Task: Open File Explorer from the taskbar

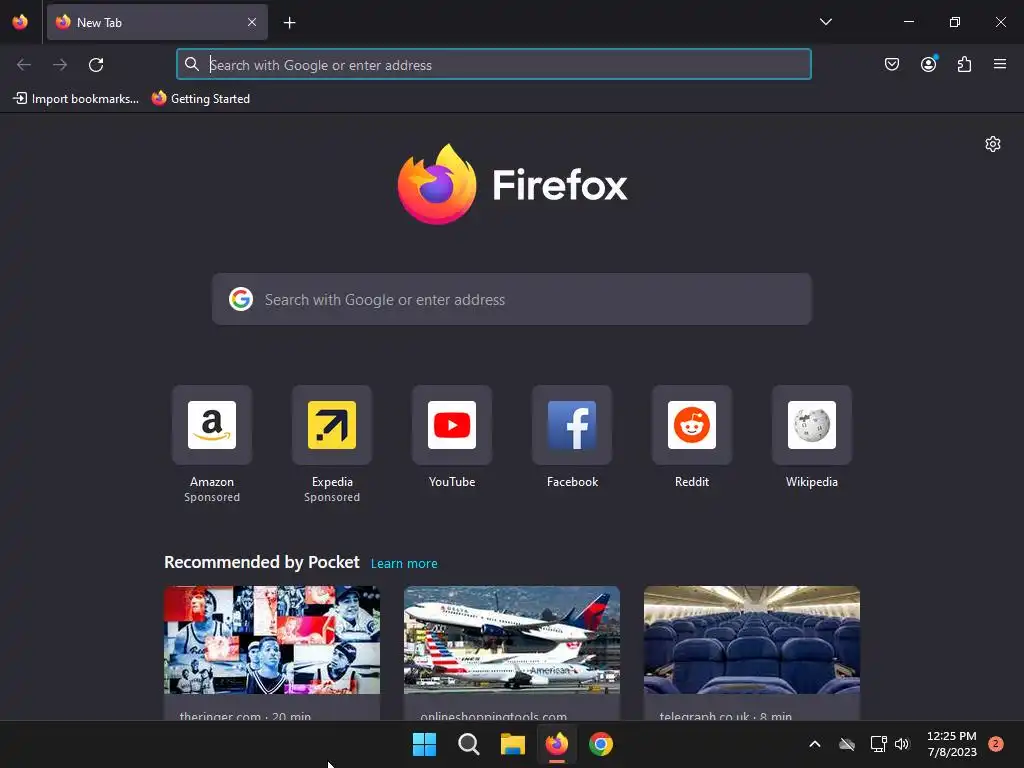Action: [x=513, y=744]
